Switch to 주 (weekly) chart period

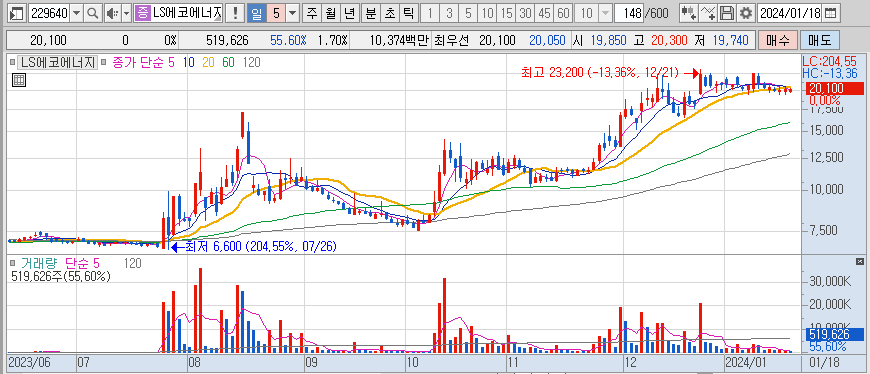tap(312, 13)
